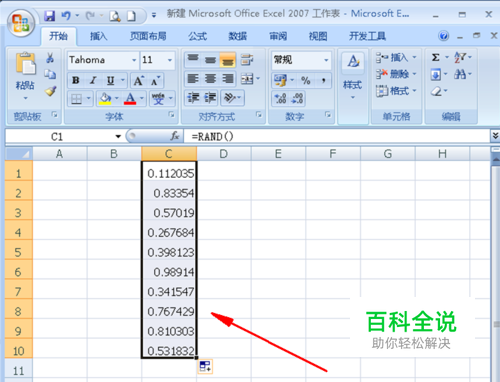Copy the selected cells

[50, 74]
